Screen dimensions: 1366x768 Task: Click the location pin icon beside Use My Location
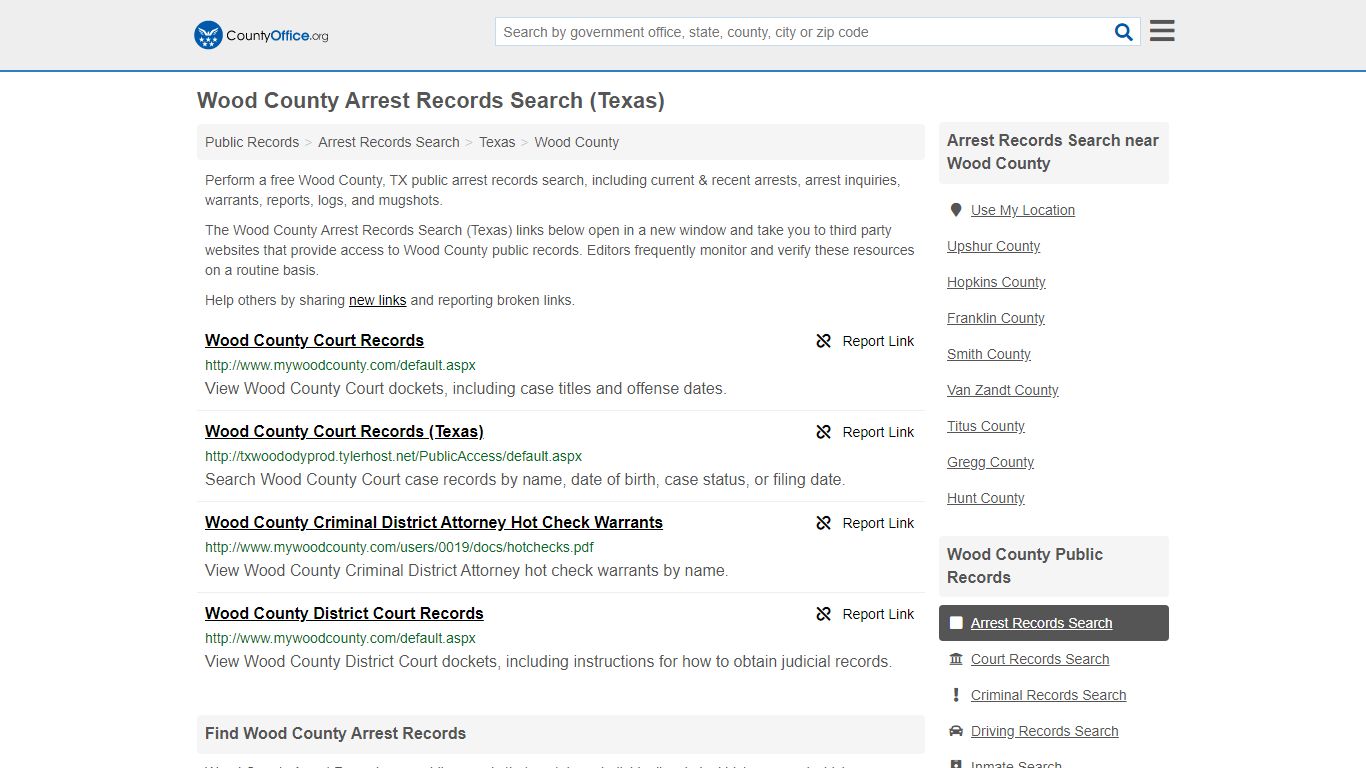tap(956, 210)
